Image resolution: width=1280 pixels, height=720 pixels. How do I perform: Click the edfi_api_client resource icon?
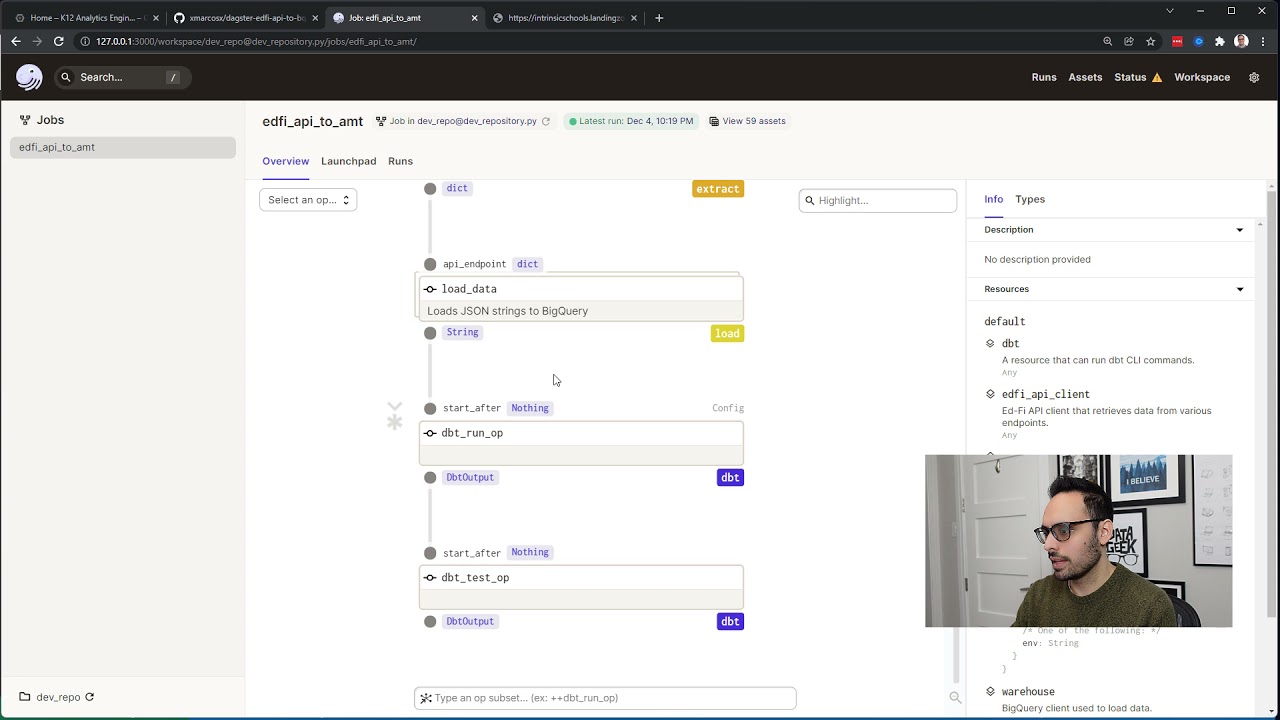(x=990, y=394)
